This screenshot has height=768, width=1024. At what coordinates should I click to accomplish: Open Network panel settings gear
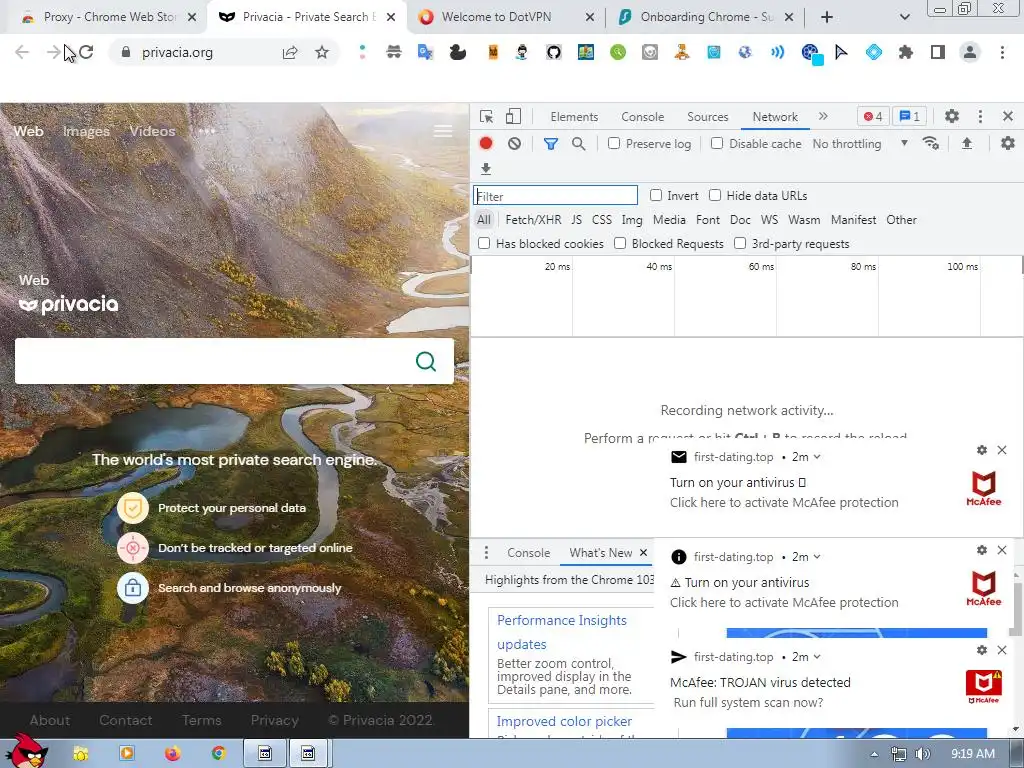[x=1008, y=143]
